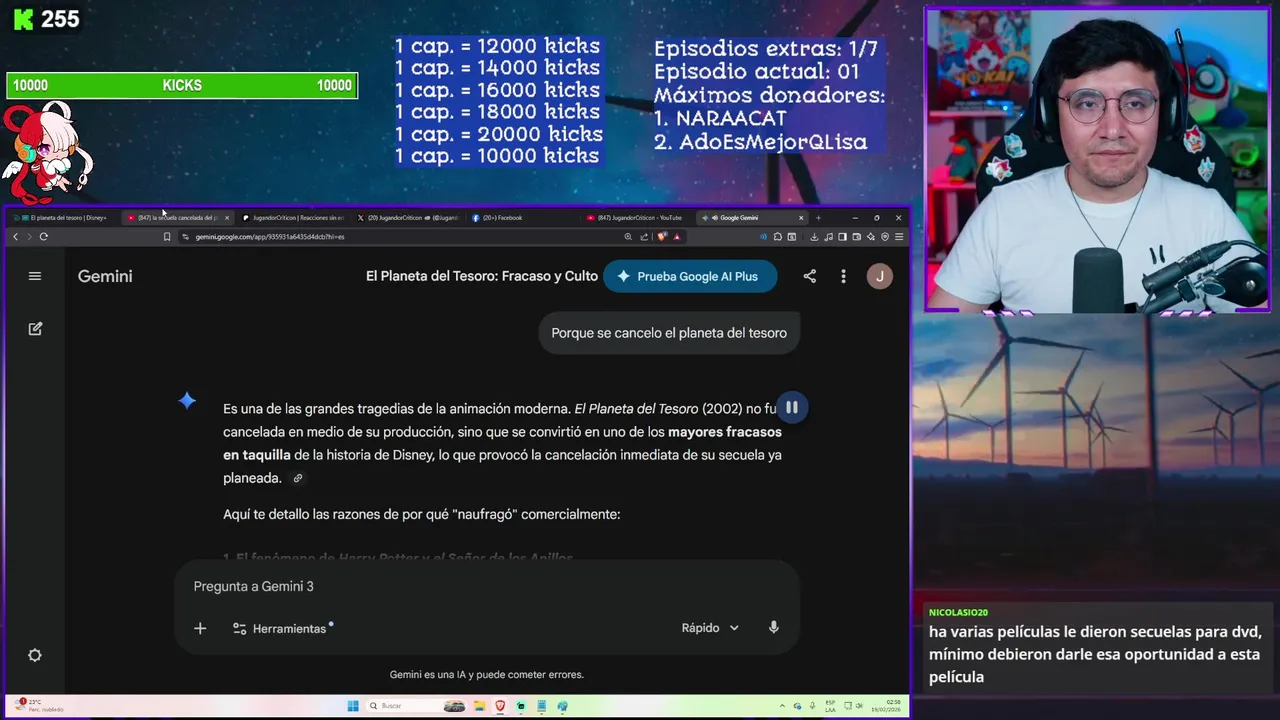Viewport: 1280px width, 720px height.
Task: Open the Herramientas tools menu
Action: point(283,628)
